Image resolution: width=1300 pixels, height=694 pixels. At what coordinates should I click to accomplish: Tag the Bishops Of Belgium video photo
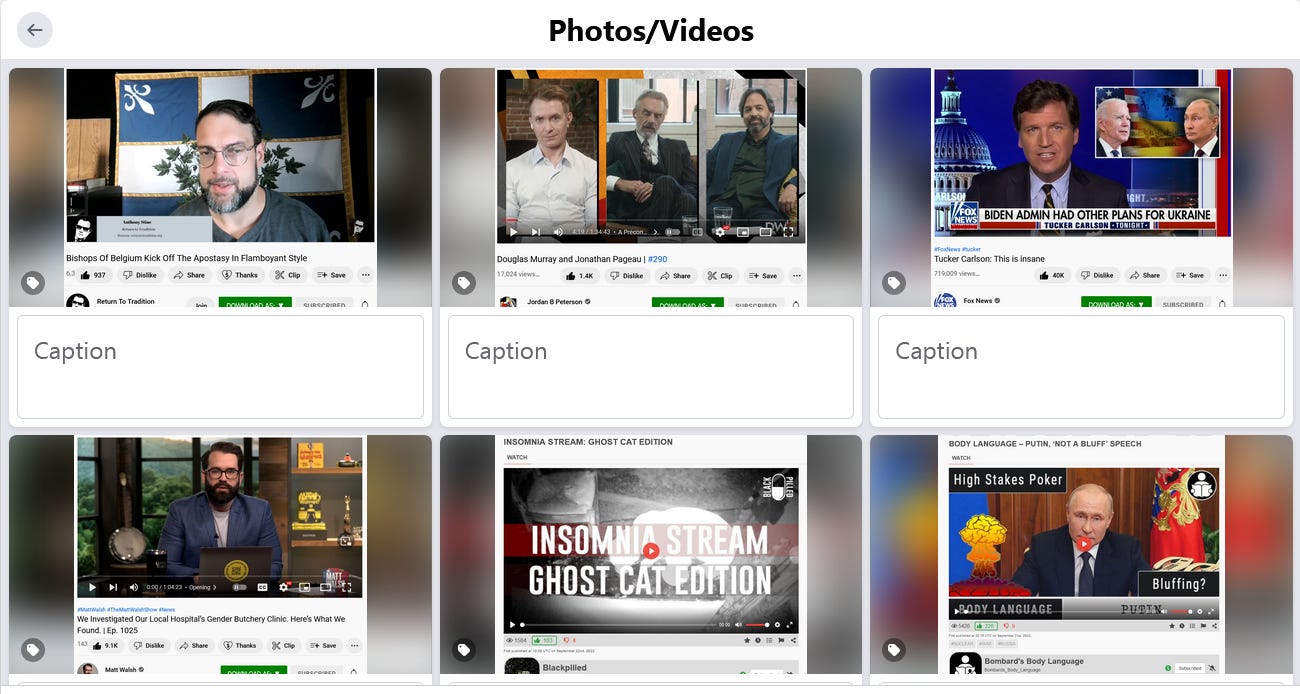[x=33, y=283]
